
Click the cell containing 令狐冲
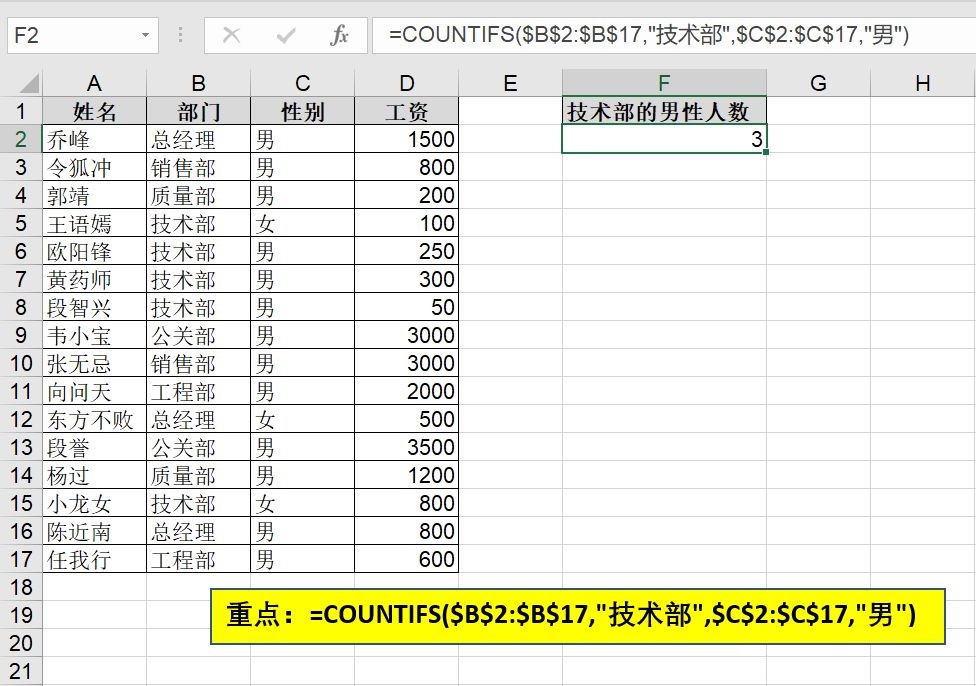[x=94, y=167]
